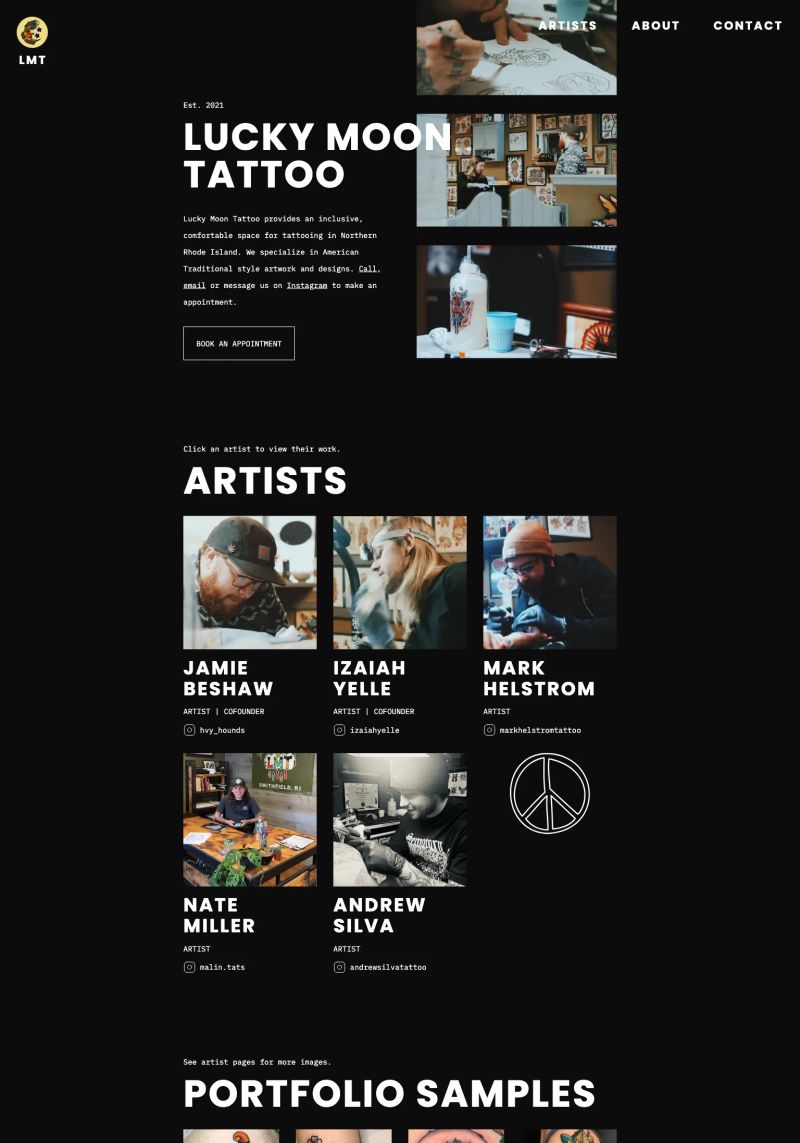Open the Contact nav item
This screenshot has width=800, height=1143.
pos(747,26)
